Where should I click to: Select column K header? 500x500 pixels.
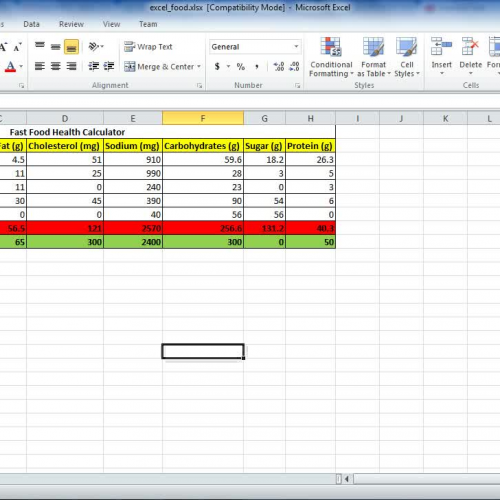[446, 118]
